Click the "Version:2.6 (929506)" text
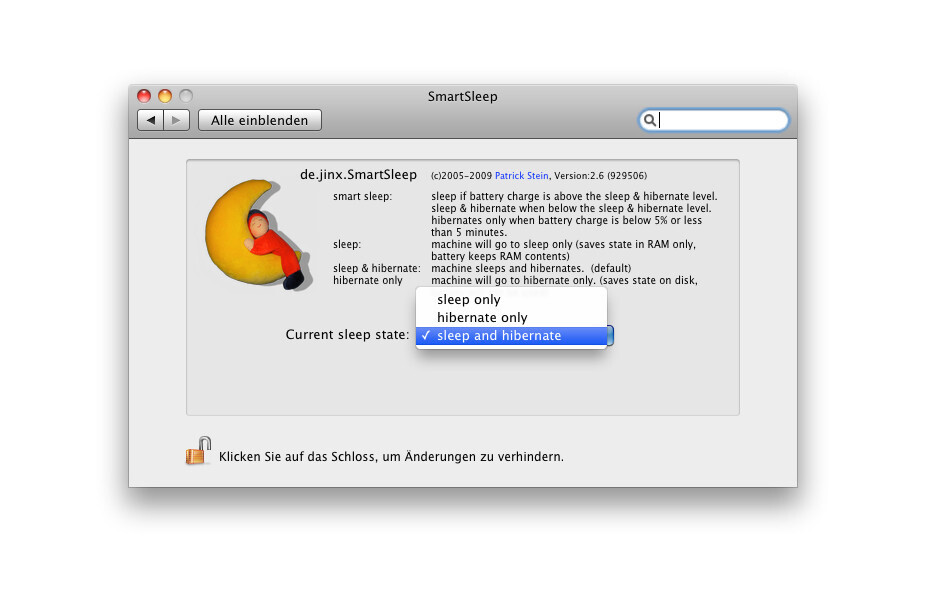 (x=600, y=176)
